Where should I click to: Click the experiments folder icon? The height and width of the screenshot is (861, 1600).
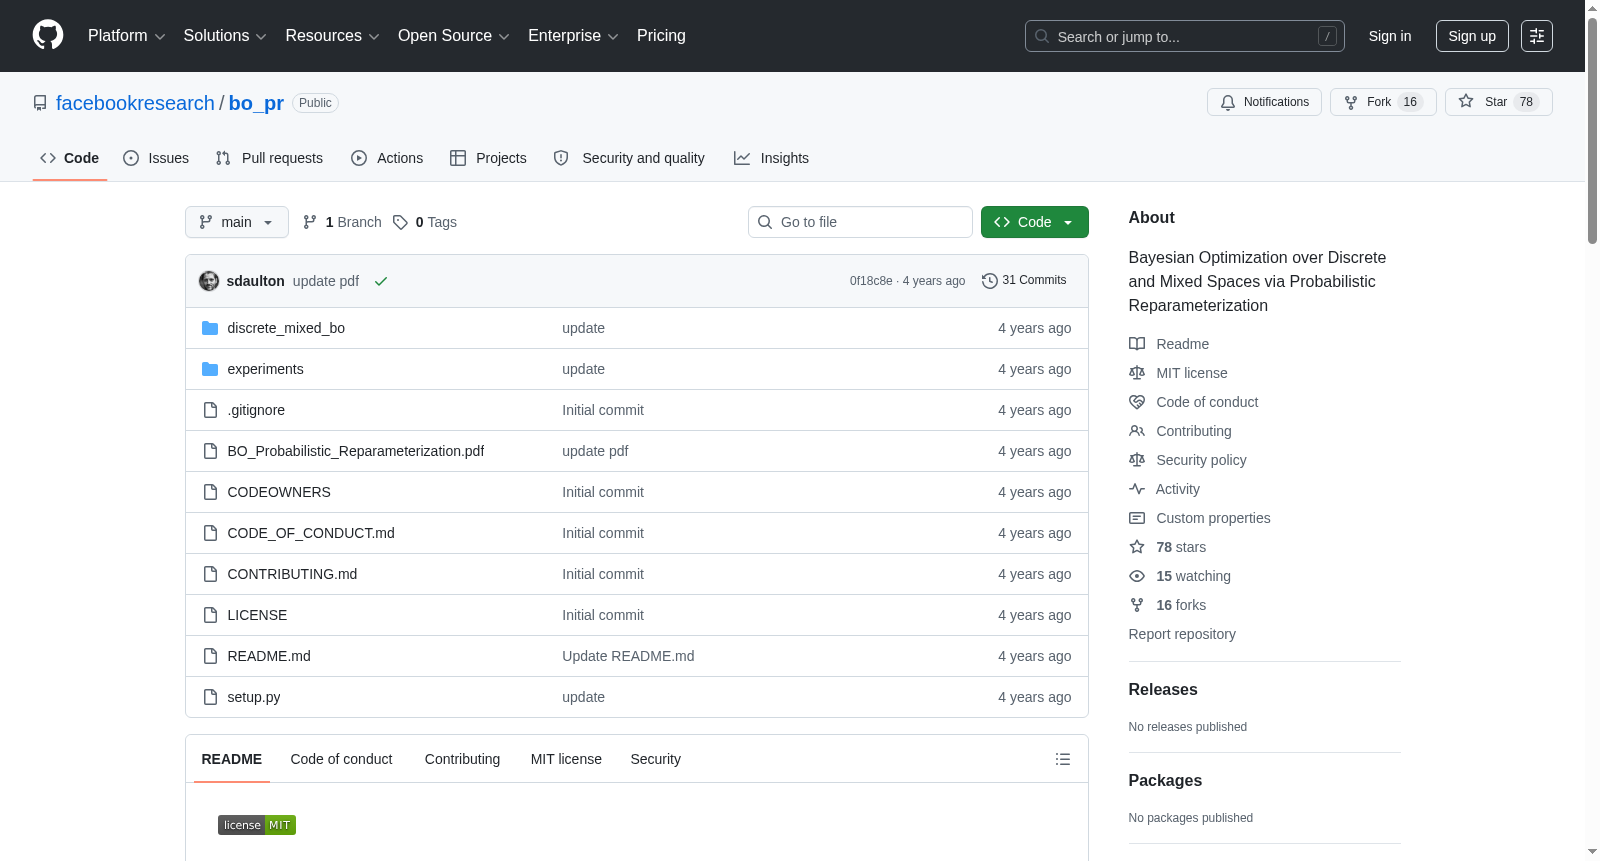coord(210,369)
